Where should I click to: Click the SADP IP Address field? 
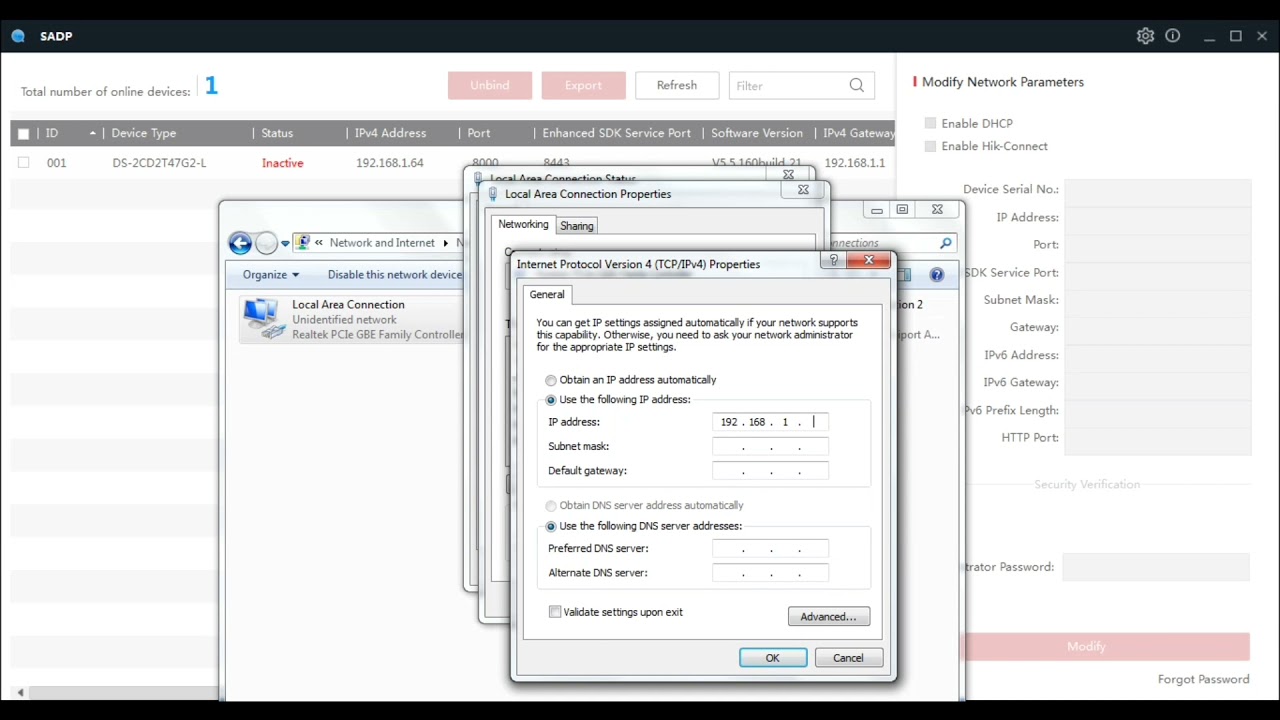coord(1157,217)
